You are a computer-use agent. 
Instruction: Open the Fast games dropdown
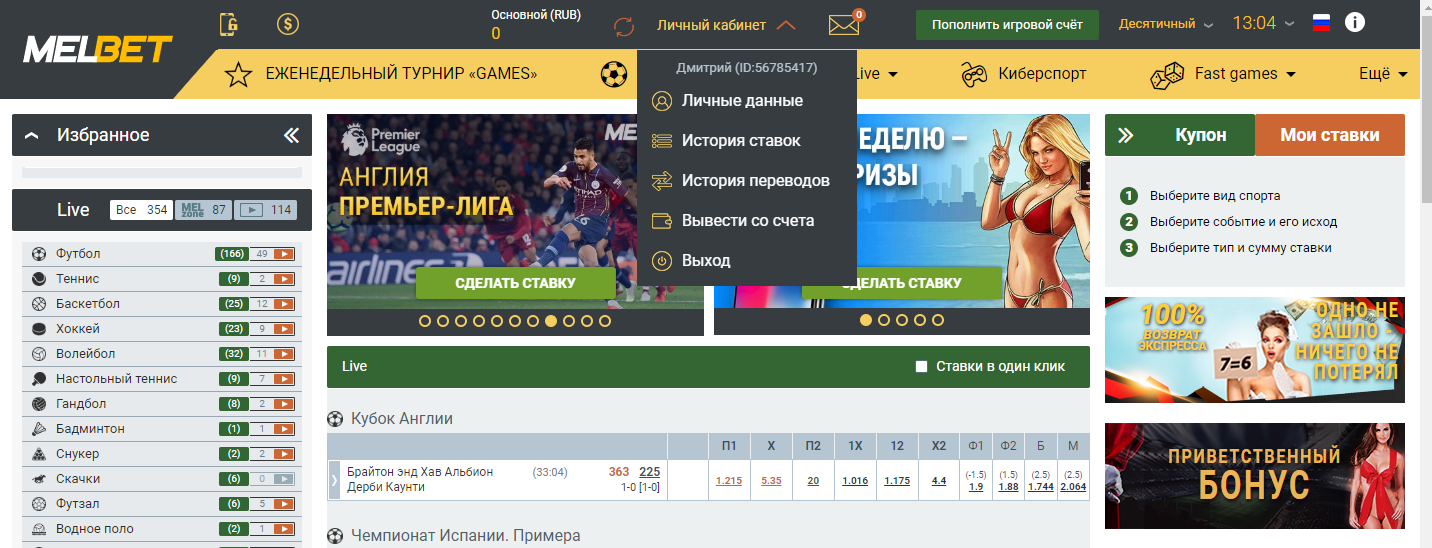[1245, 74]
